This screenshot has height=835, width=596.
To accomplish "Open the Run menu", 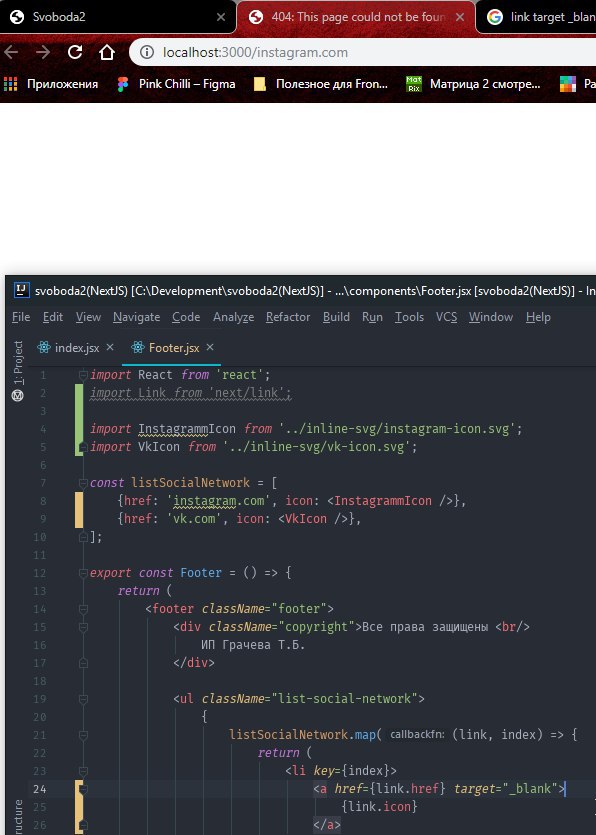I will click(x=372, y=317).
